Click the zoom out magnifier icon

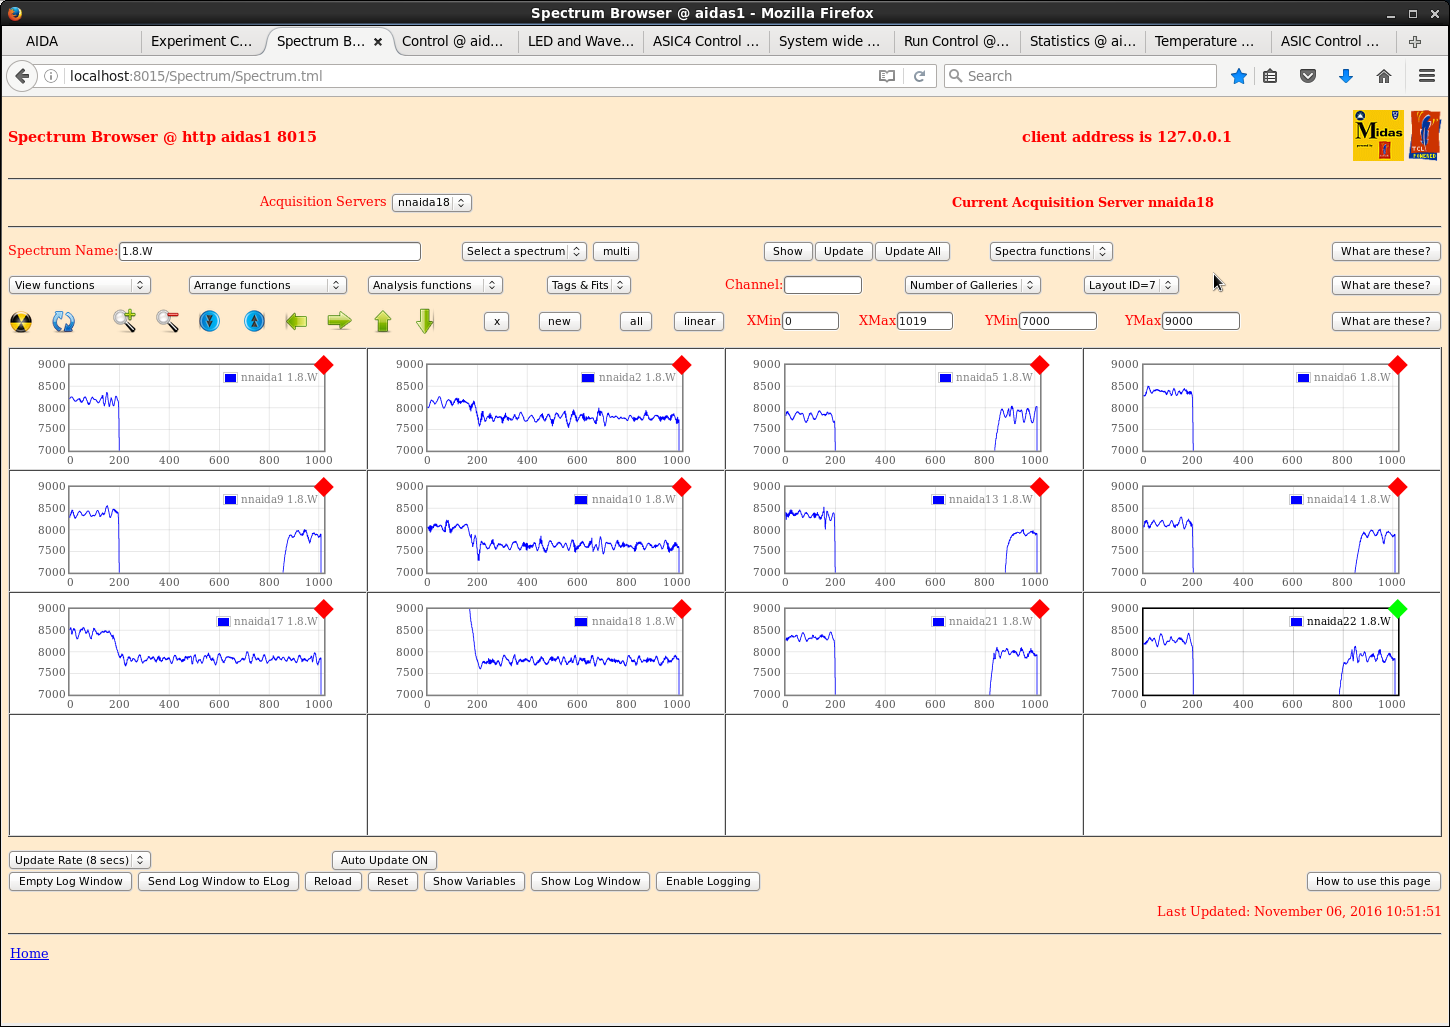(x=167, y=321)
